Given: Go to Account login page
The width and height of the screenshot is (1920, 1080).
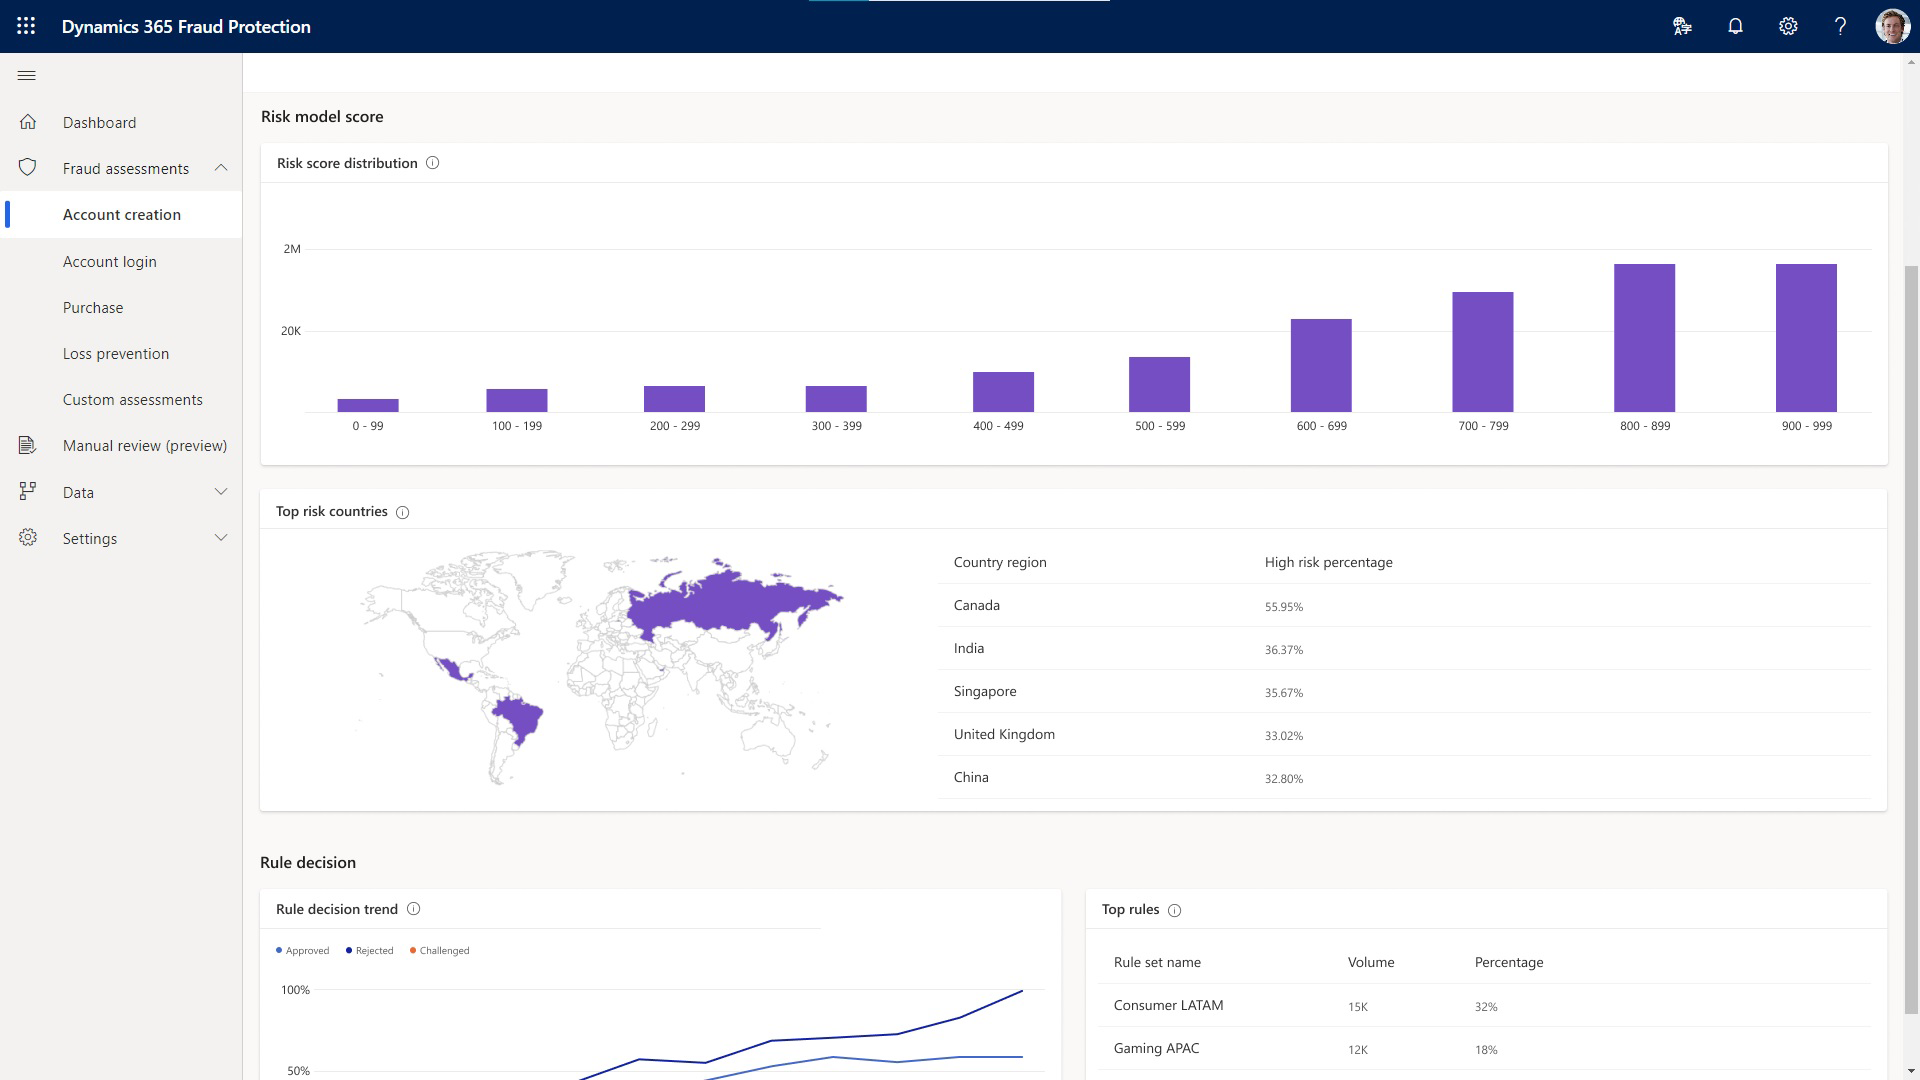Looking at the screenshot, I should (110, 262).
